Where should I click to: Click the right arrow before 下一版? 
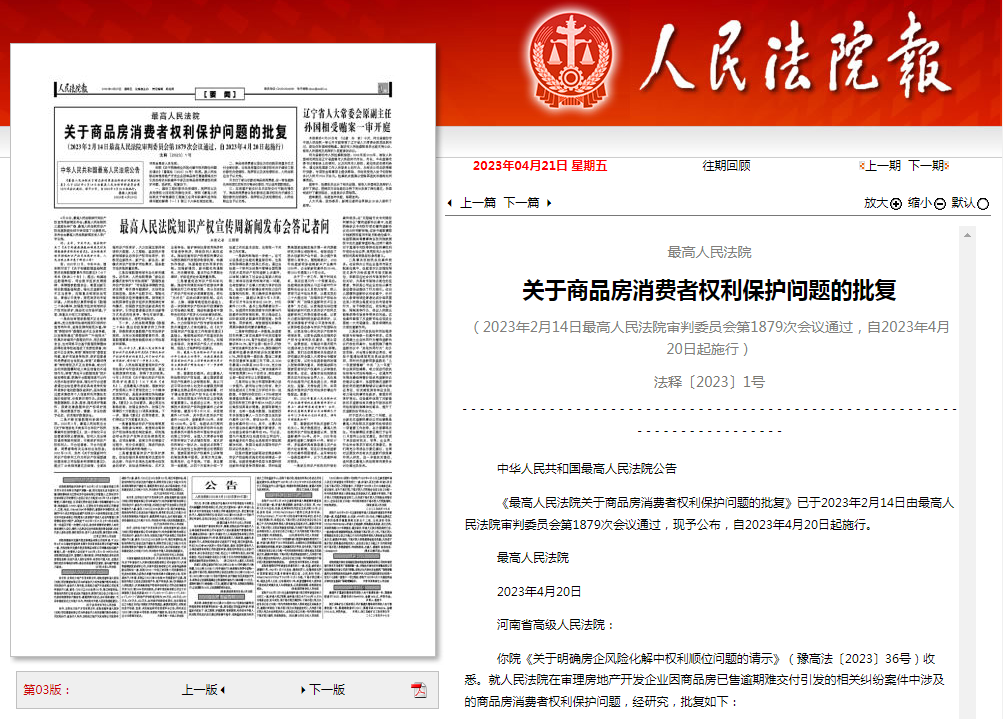click(x=303, y=690)
